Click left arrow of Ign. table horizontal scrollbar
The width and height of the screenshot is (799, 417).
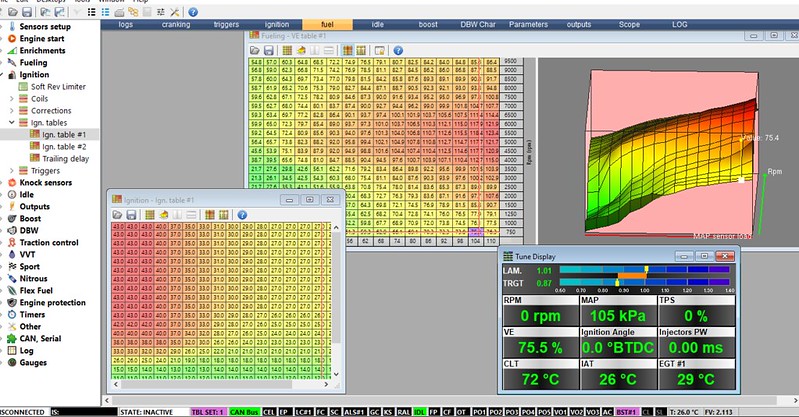coord(116,384)
